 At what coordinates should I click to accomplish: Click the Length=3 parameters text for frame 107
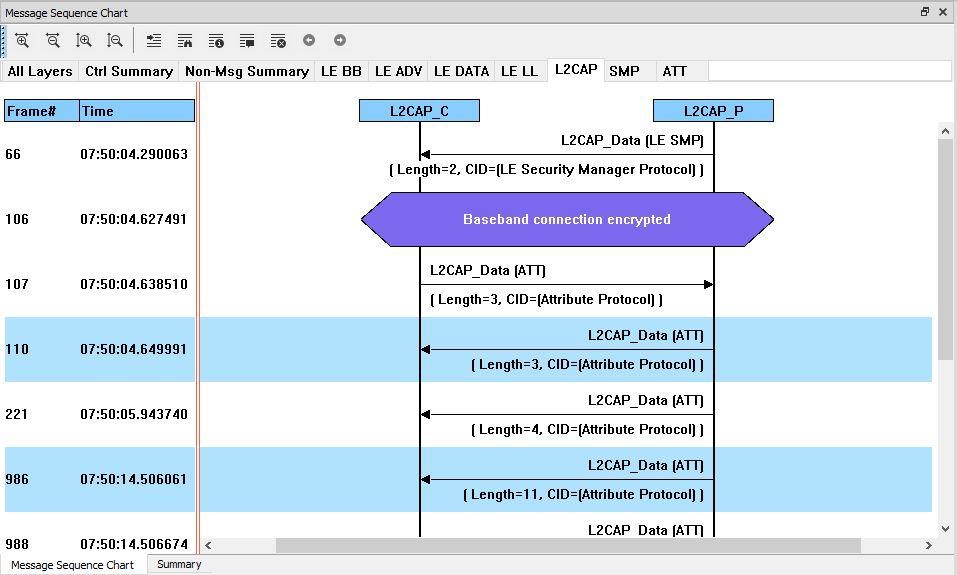pos(546,300)
